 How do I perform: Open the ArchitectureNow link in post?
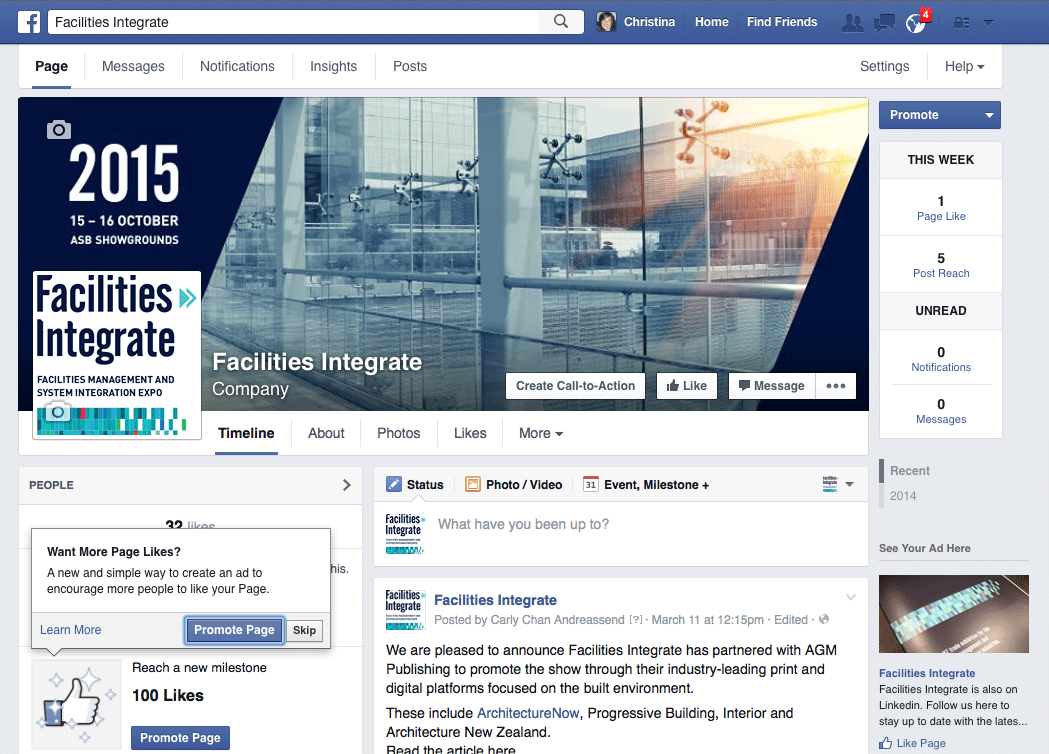click(x=528, y=713)
